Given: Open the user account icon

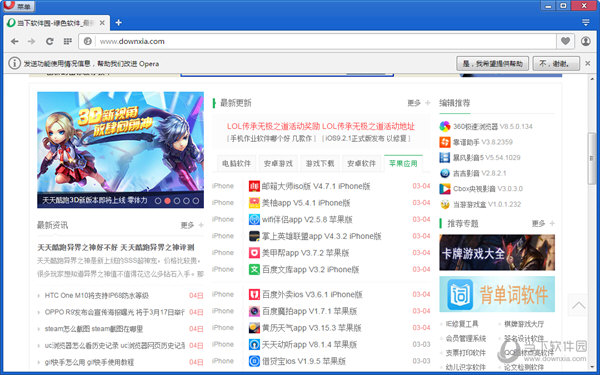Looking at the screenshot, I should (x=585, y=41).
